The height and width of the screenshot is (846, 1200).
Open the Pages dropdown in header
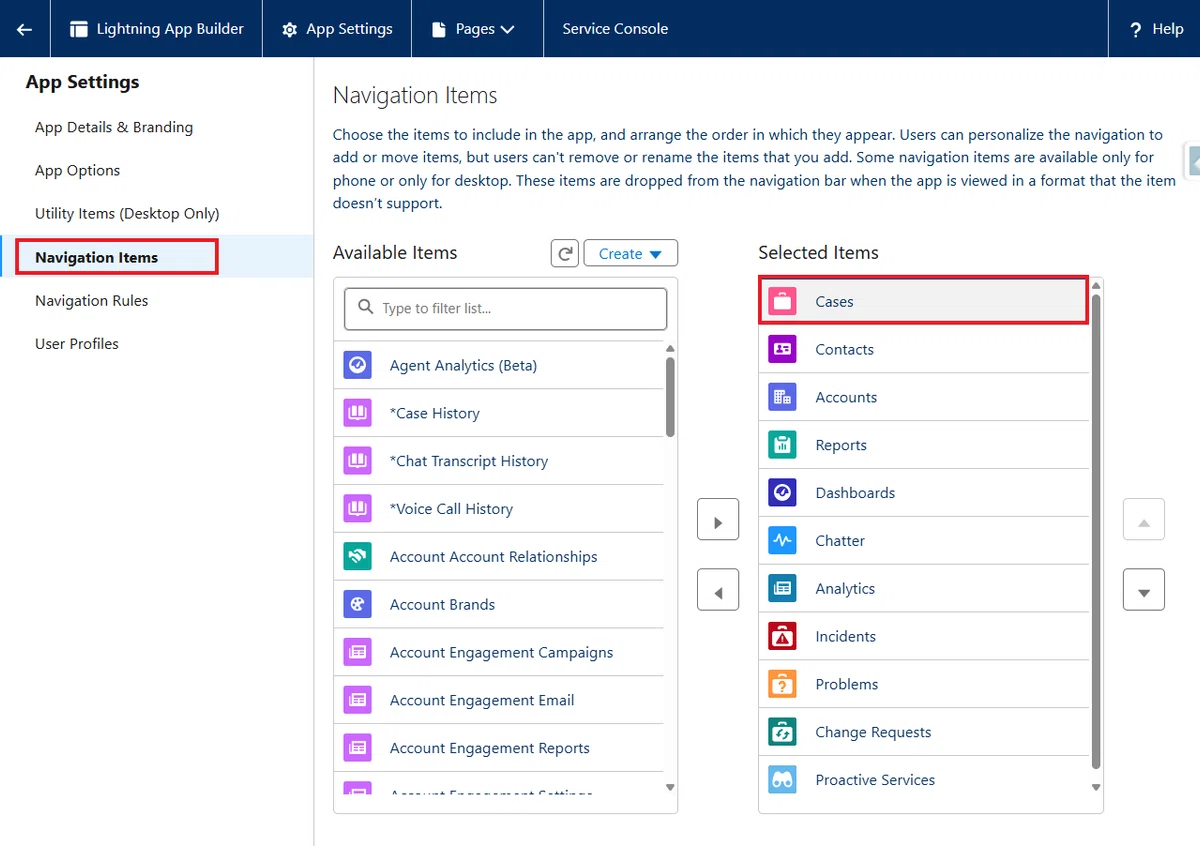click(x=473, y=29)
